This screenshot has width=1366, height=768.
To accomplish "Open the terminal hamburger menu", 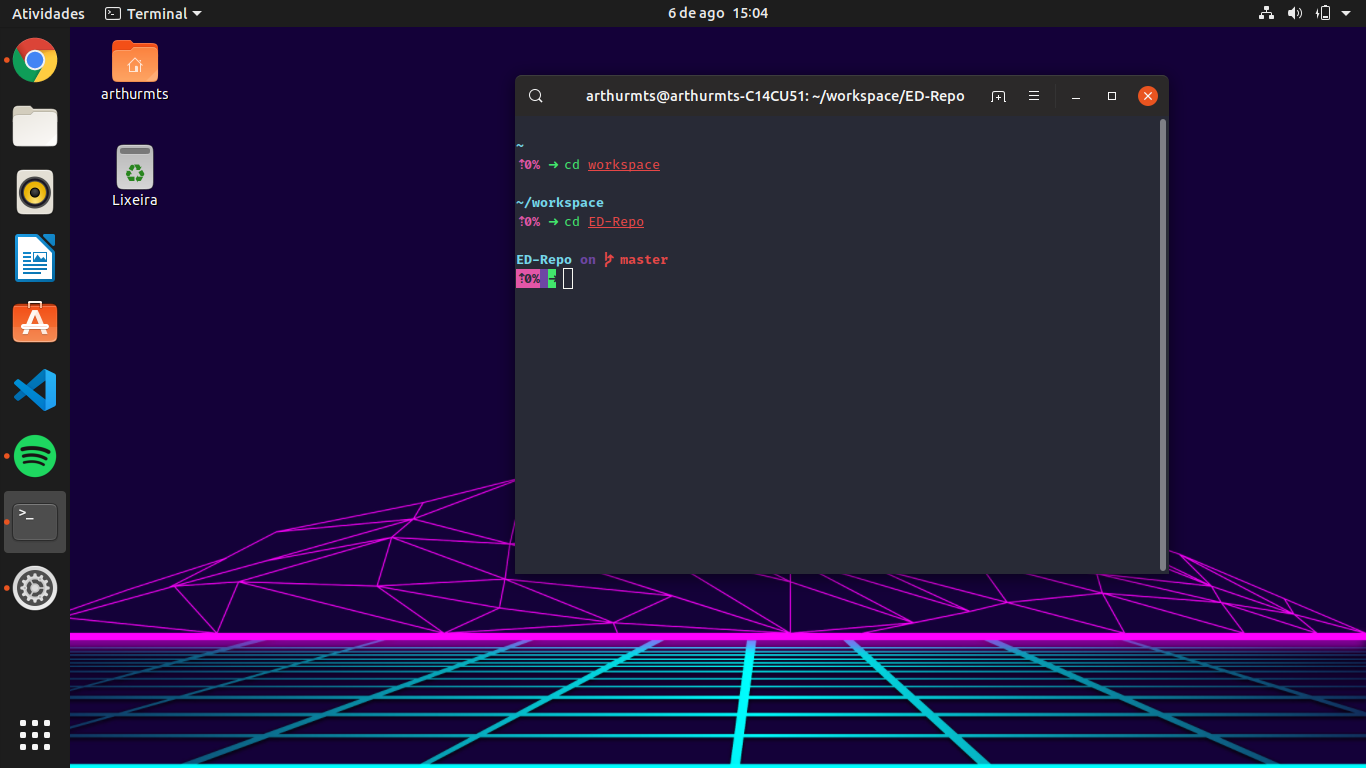I will tap(1033, 95).
